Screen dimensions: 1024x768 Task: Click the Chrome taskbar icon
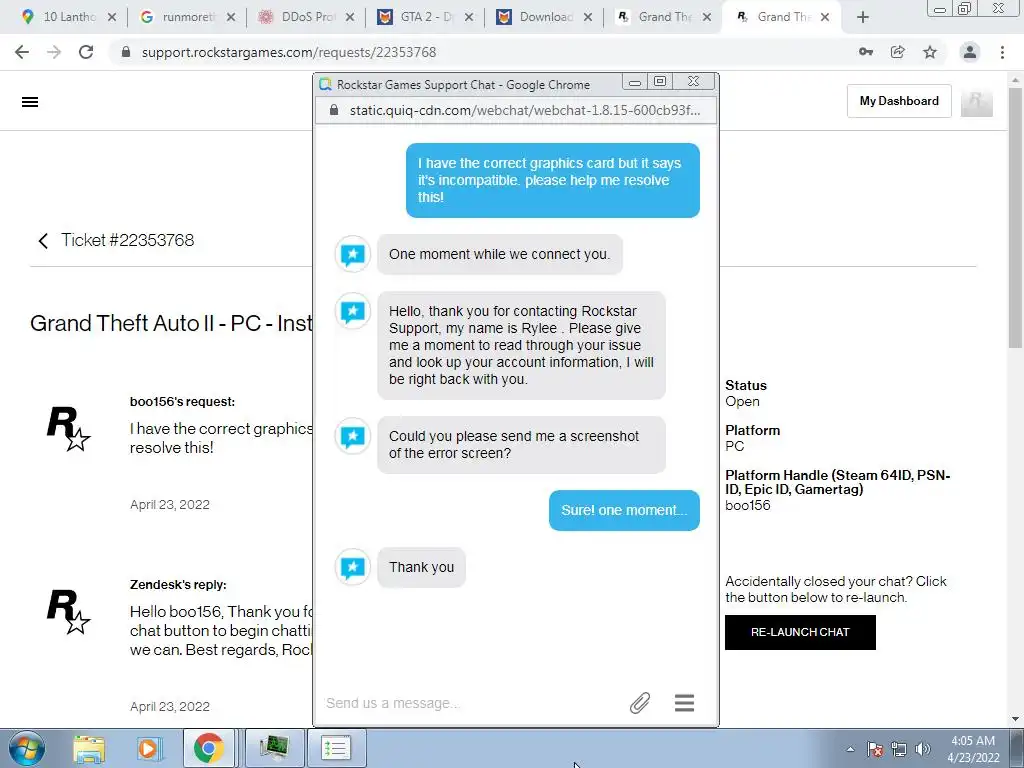click(208, 748)
